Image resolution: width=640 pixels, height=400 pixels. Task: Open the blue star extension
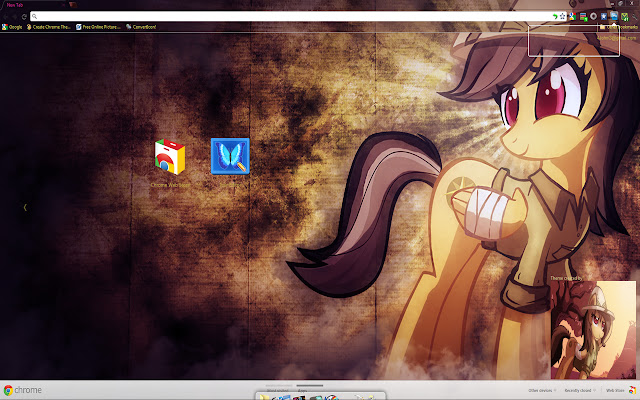pos(604,16)
